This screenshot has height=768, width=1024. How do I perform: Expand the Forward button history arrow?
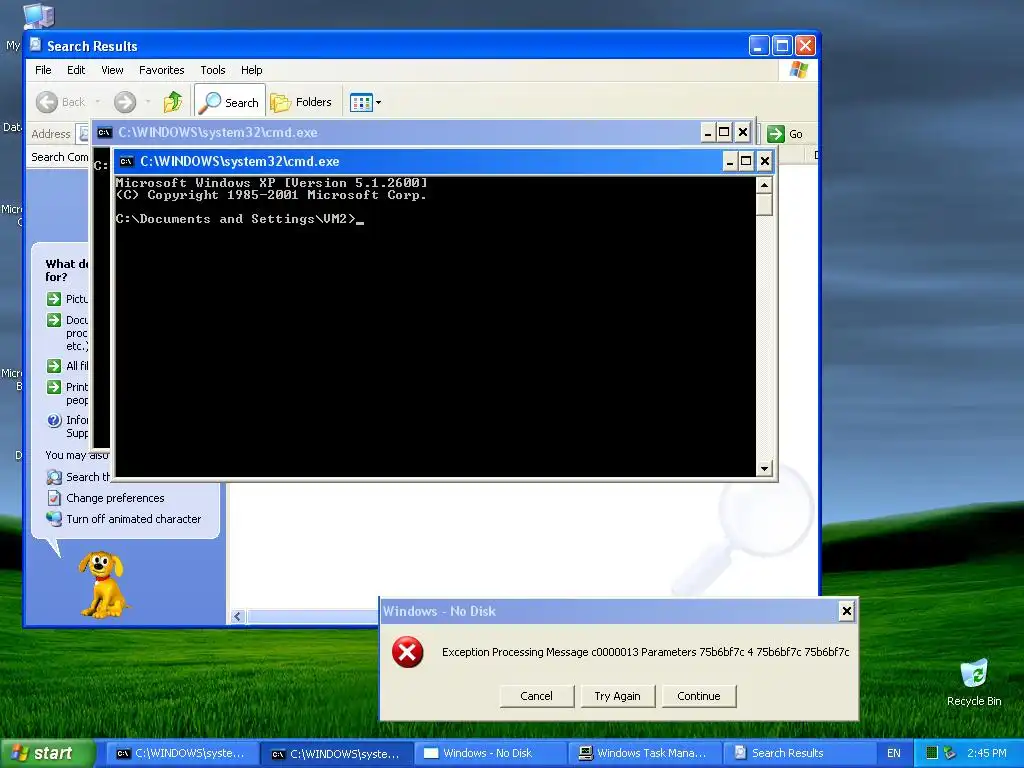click(x=148, y=102)
